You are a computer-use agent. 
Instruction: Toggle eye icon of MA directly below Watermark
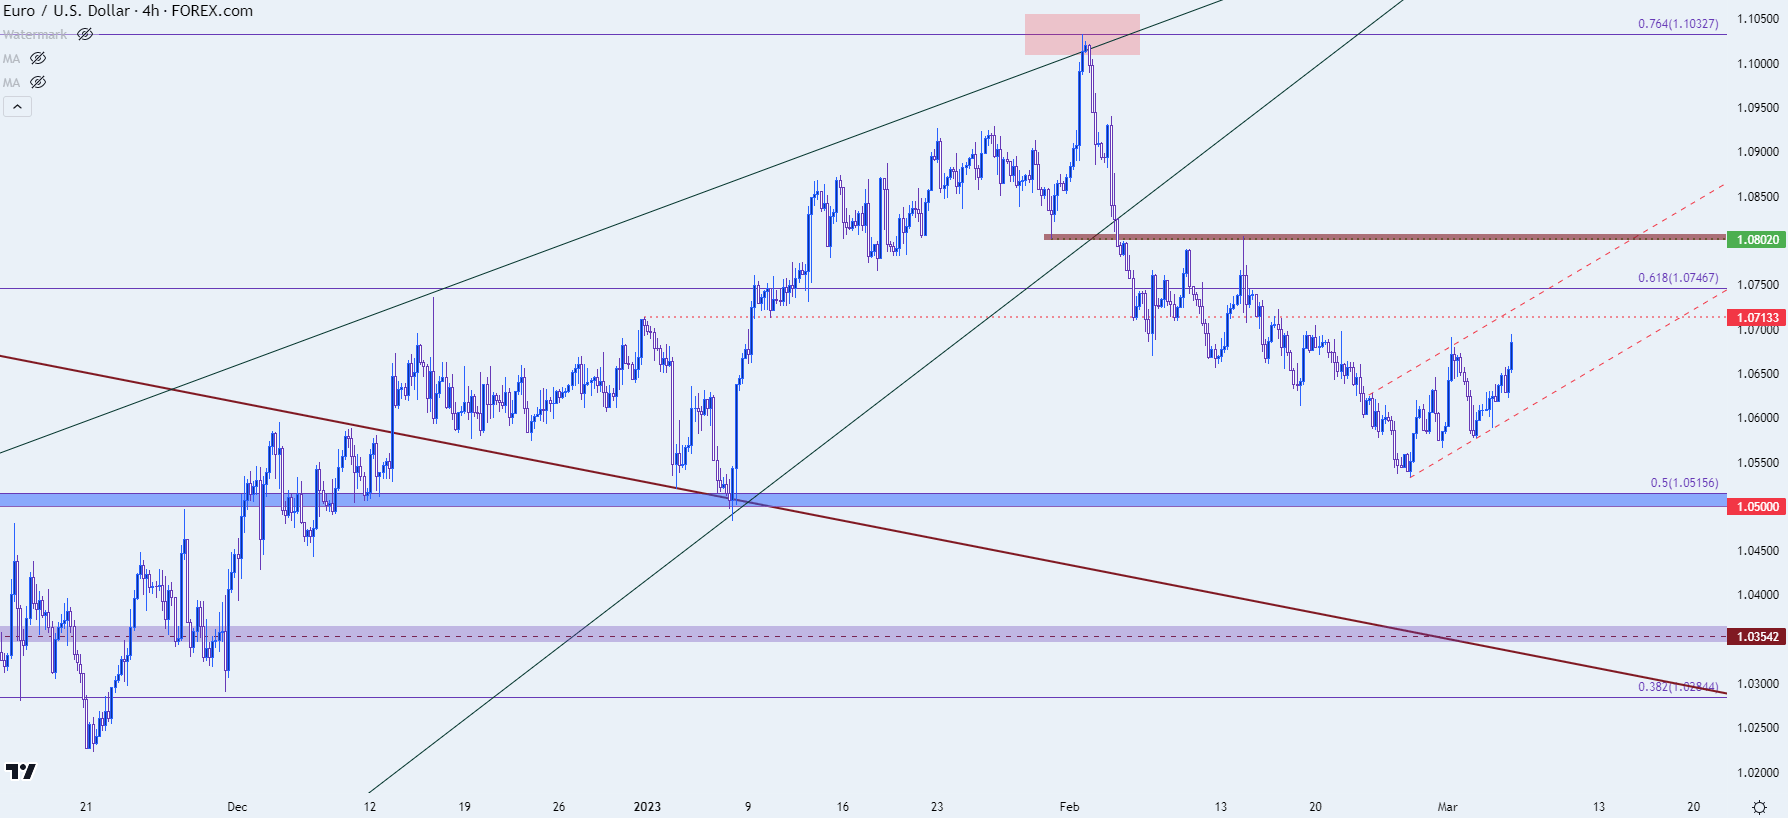38,58
